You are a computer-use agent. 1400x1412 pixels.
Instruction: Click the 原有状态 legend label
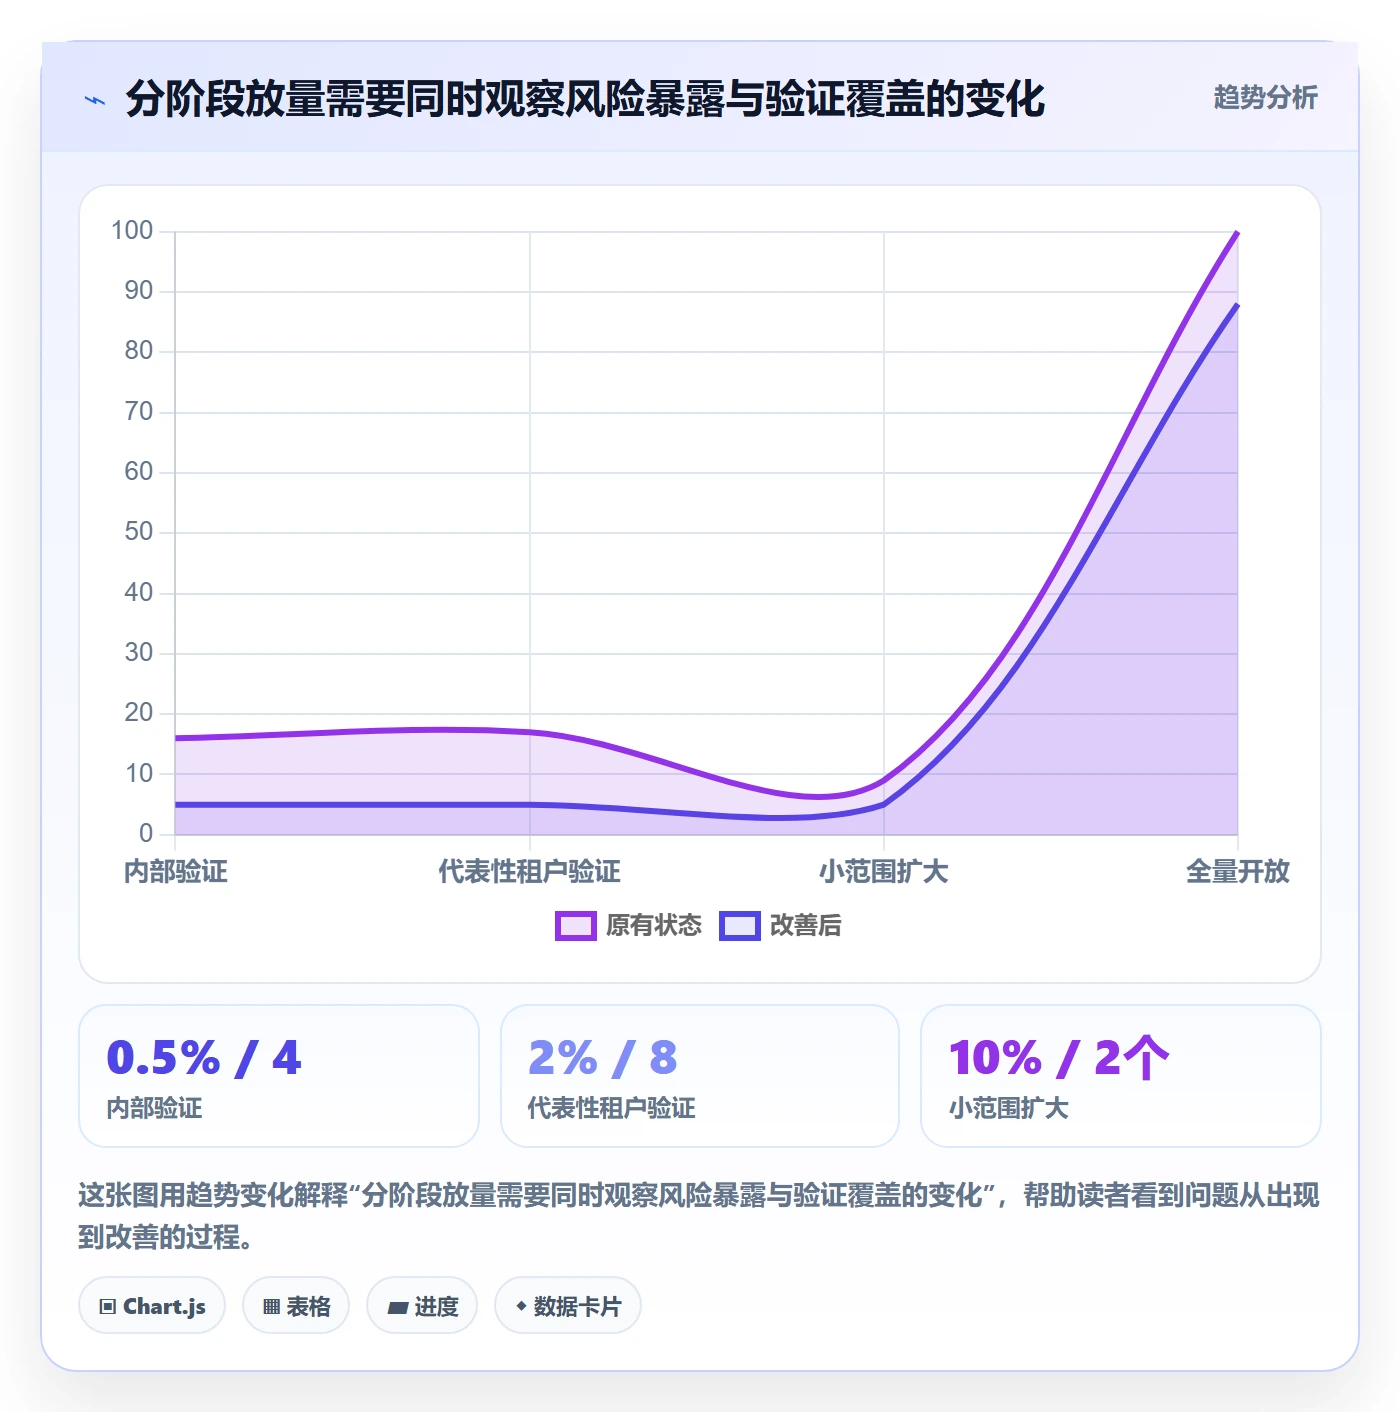point(654,926)
